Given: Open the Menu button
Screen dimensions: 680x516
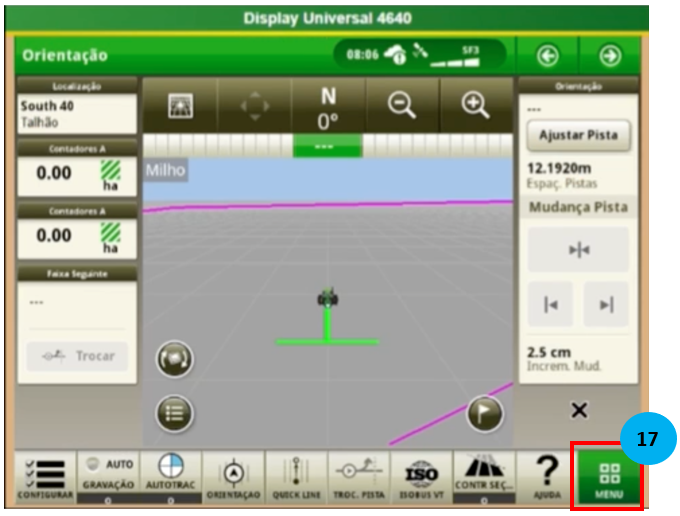Looking at the screenshot, I should click(x=608, y=476).
